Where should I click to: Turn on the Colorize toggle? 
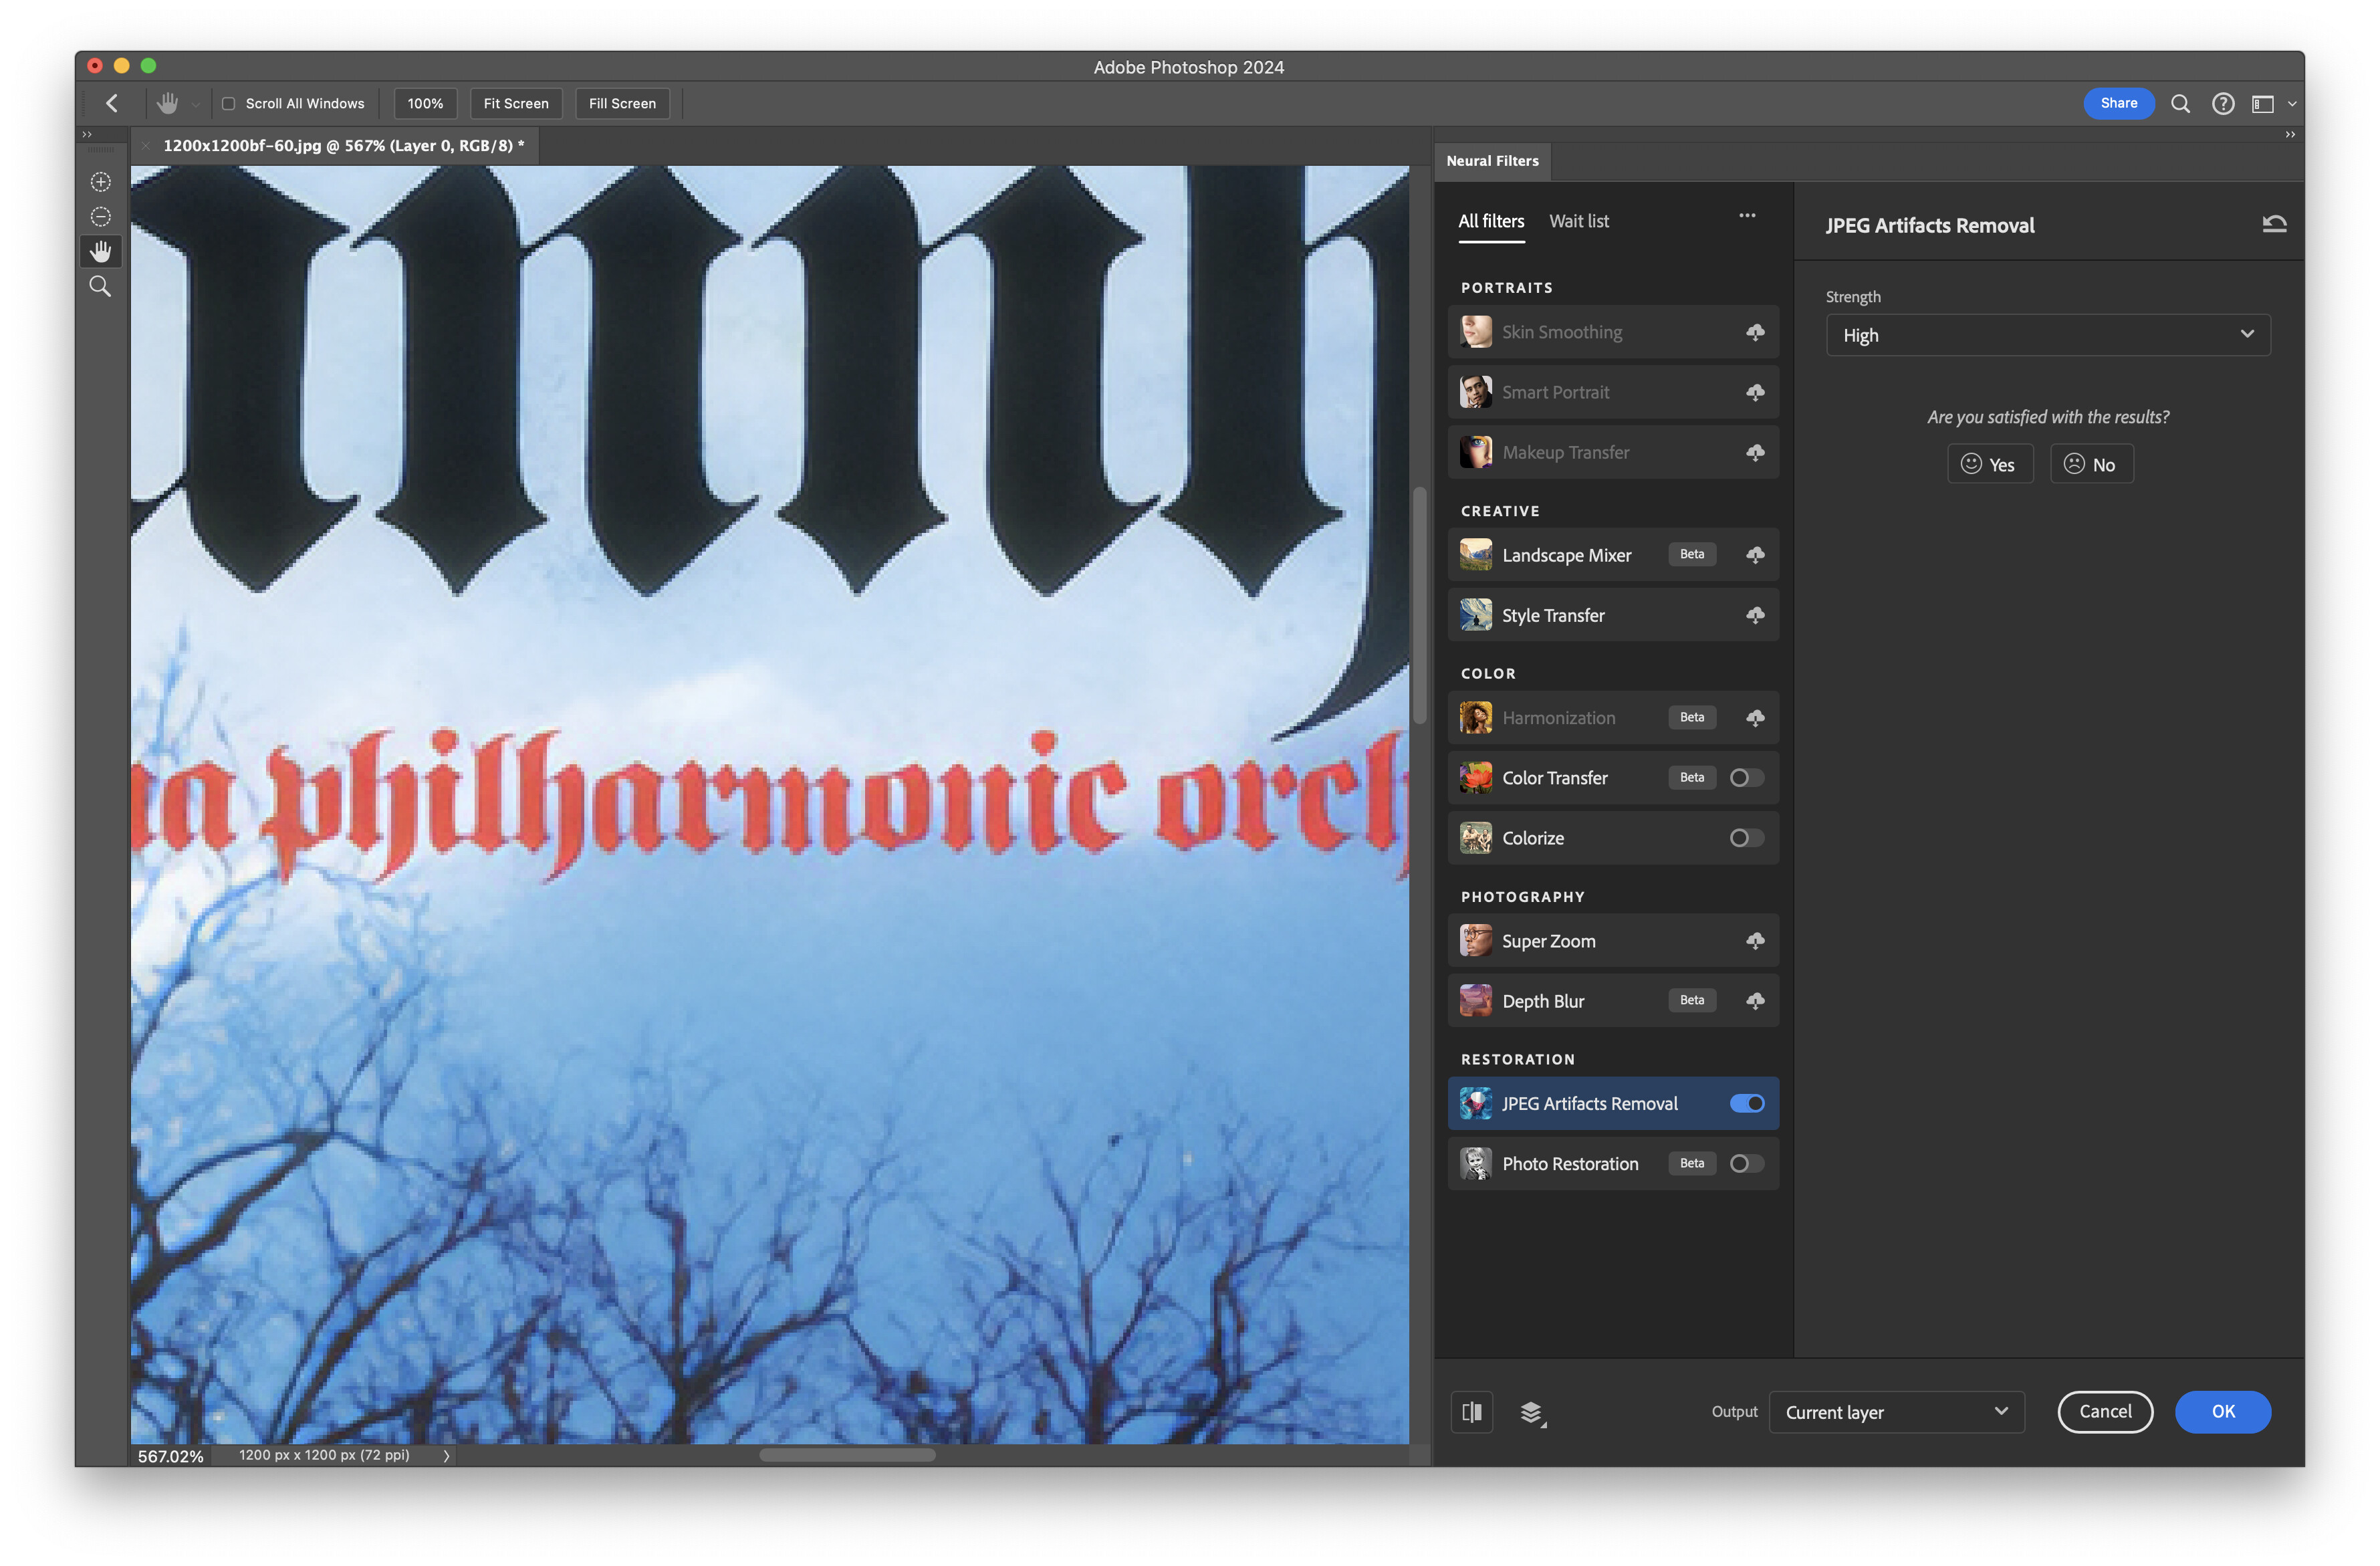(x=1746, y=838)
